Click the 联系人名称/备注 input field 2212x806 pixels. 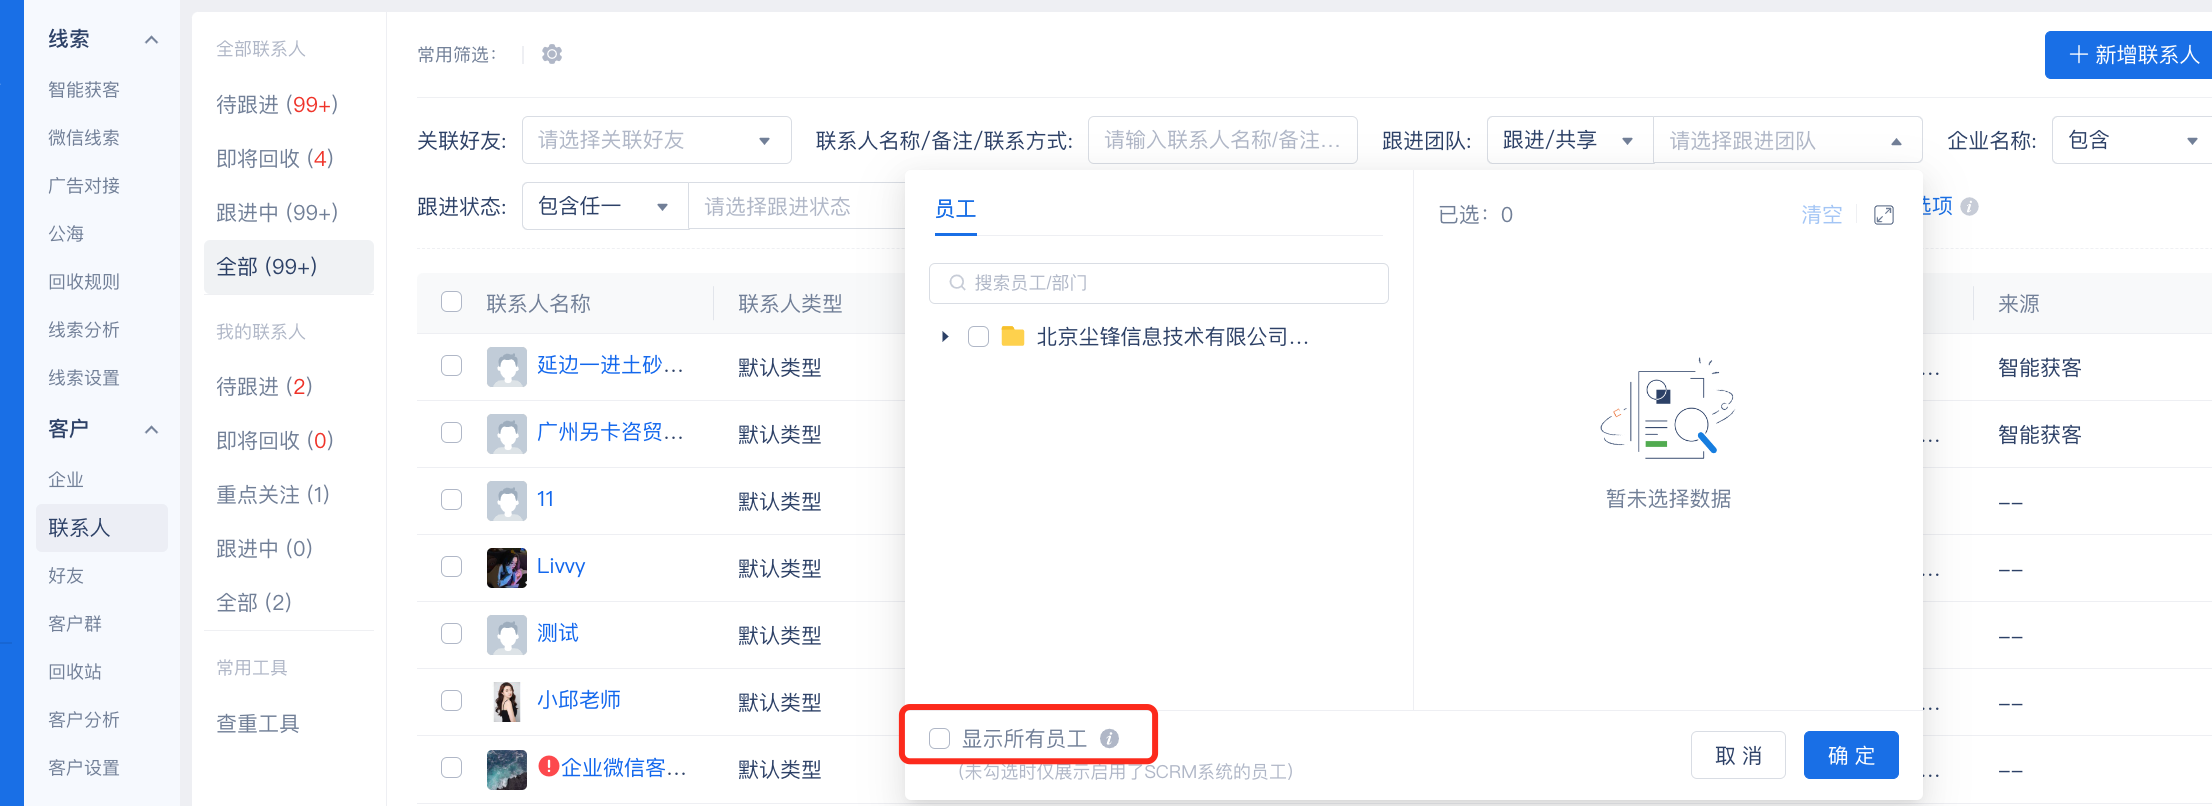(x=1223, y=140)
